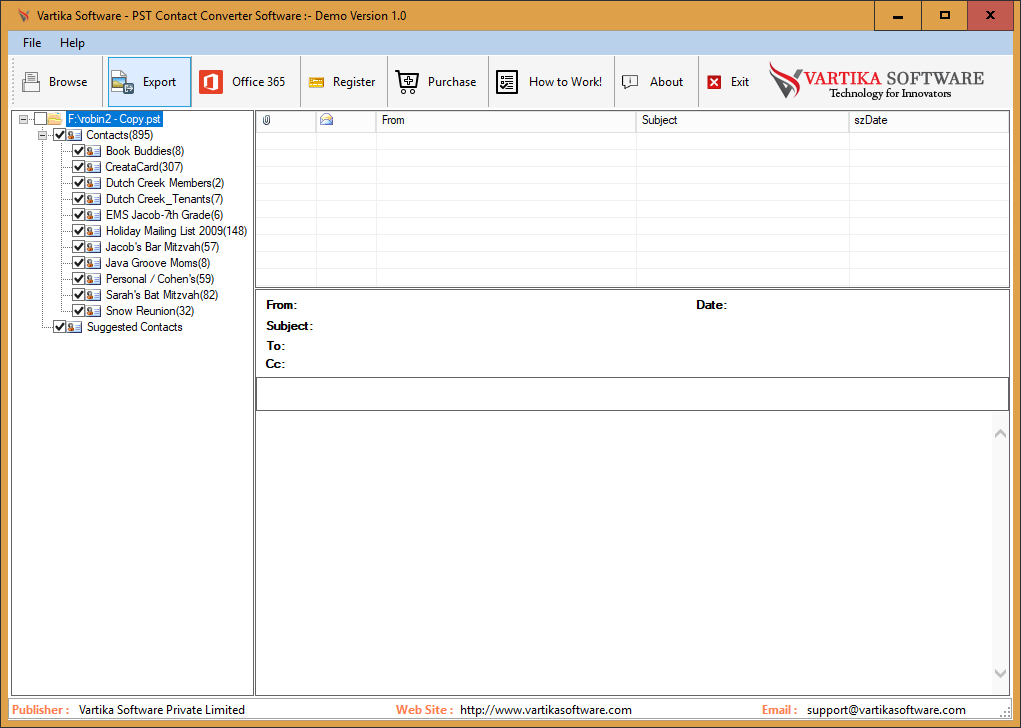Uncheck the Dutch Creek Members(2) checkbox
Viewport: 1021px width, 728px height.
(78, 183)
